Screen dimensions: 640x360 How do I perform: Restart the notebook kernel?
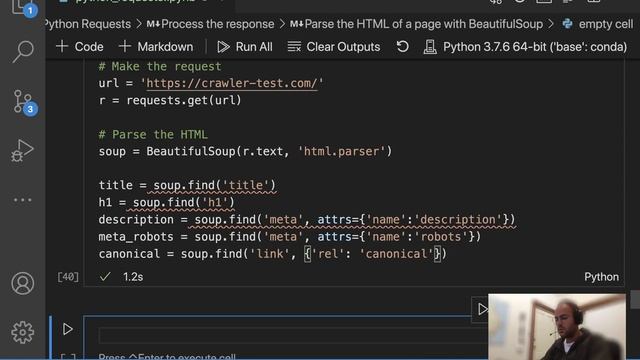402,47
